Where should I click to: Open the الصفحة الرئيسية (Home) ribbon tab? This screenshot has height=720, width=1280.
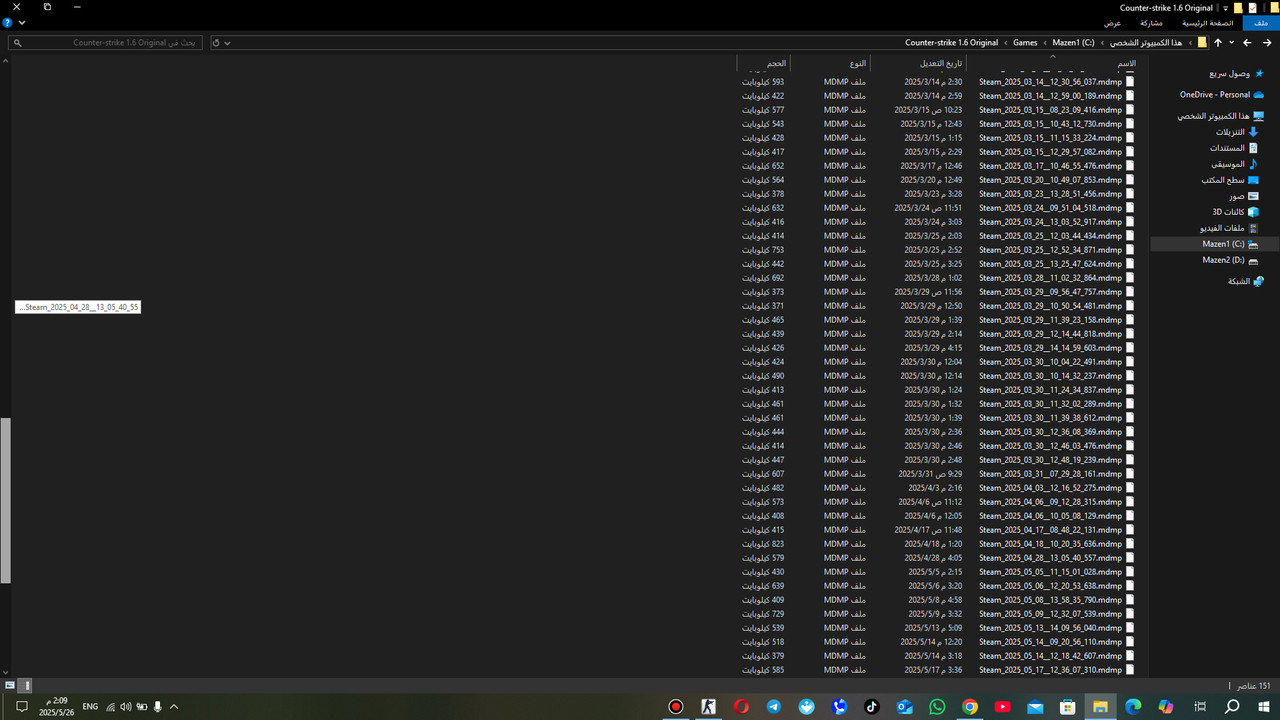(x=1207, y=22)
